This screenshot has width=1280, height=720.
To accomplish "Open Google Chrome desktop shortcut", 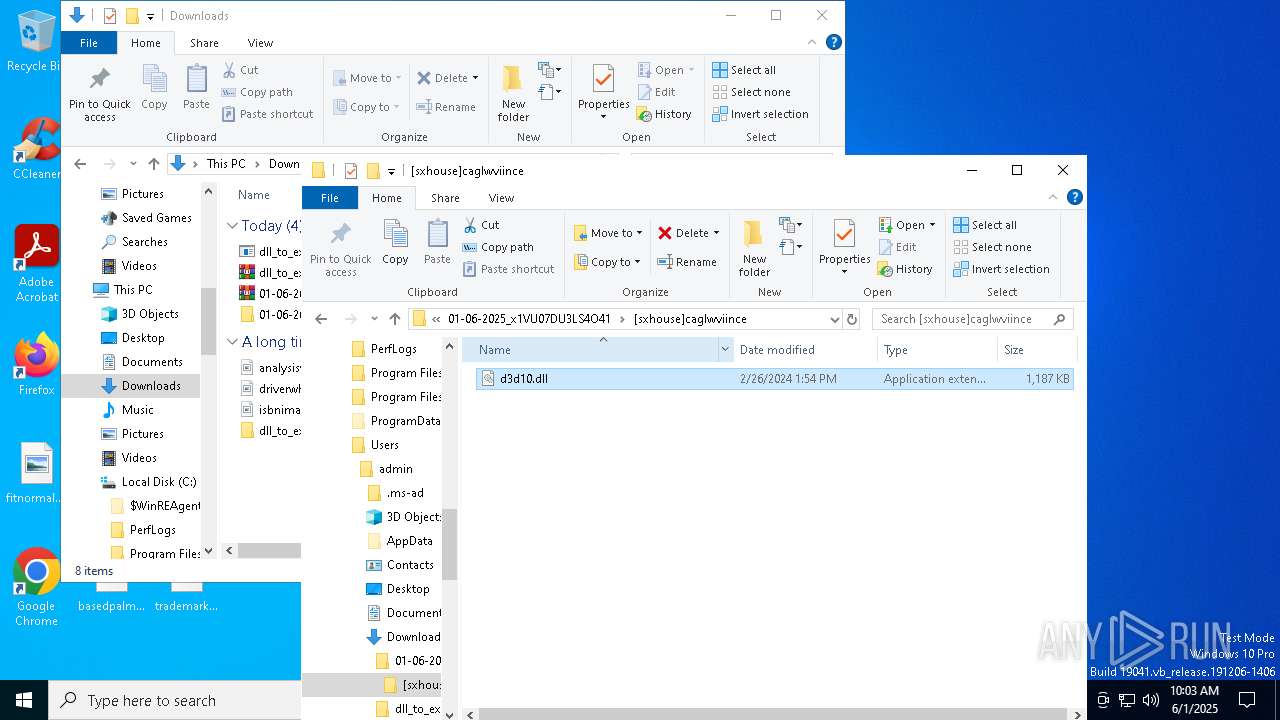I will [x=36, y=588].
